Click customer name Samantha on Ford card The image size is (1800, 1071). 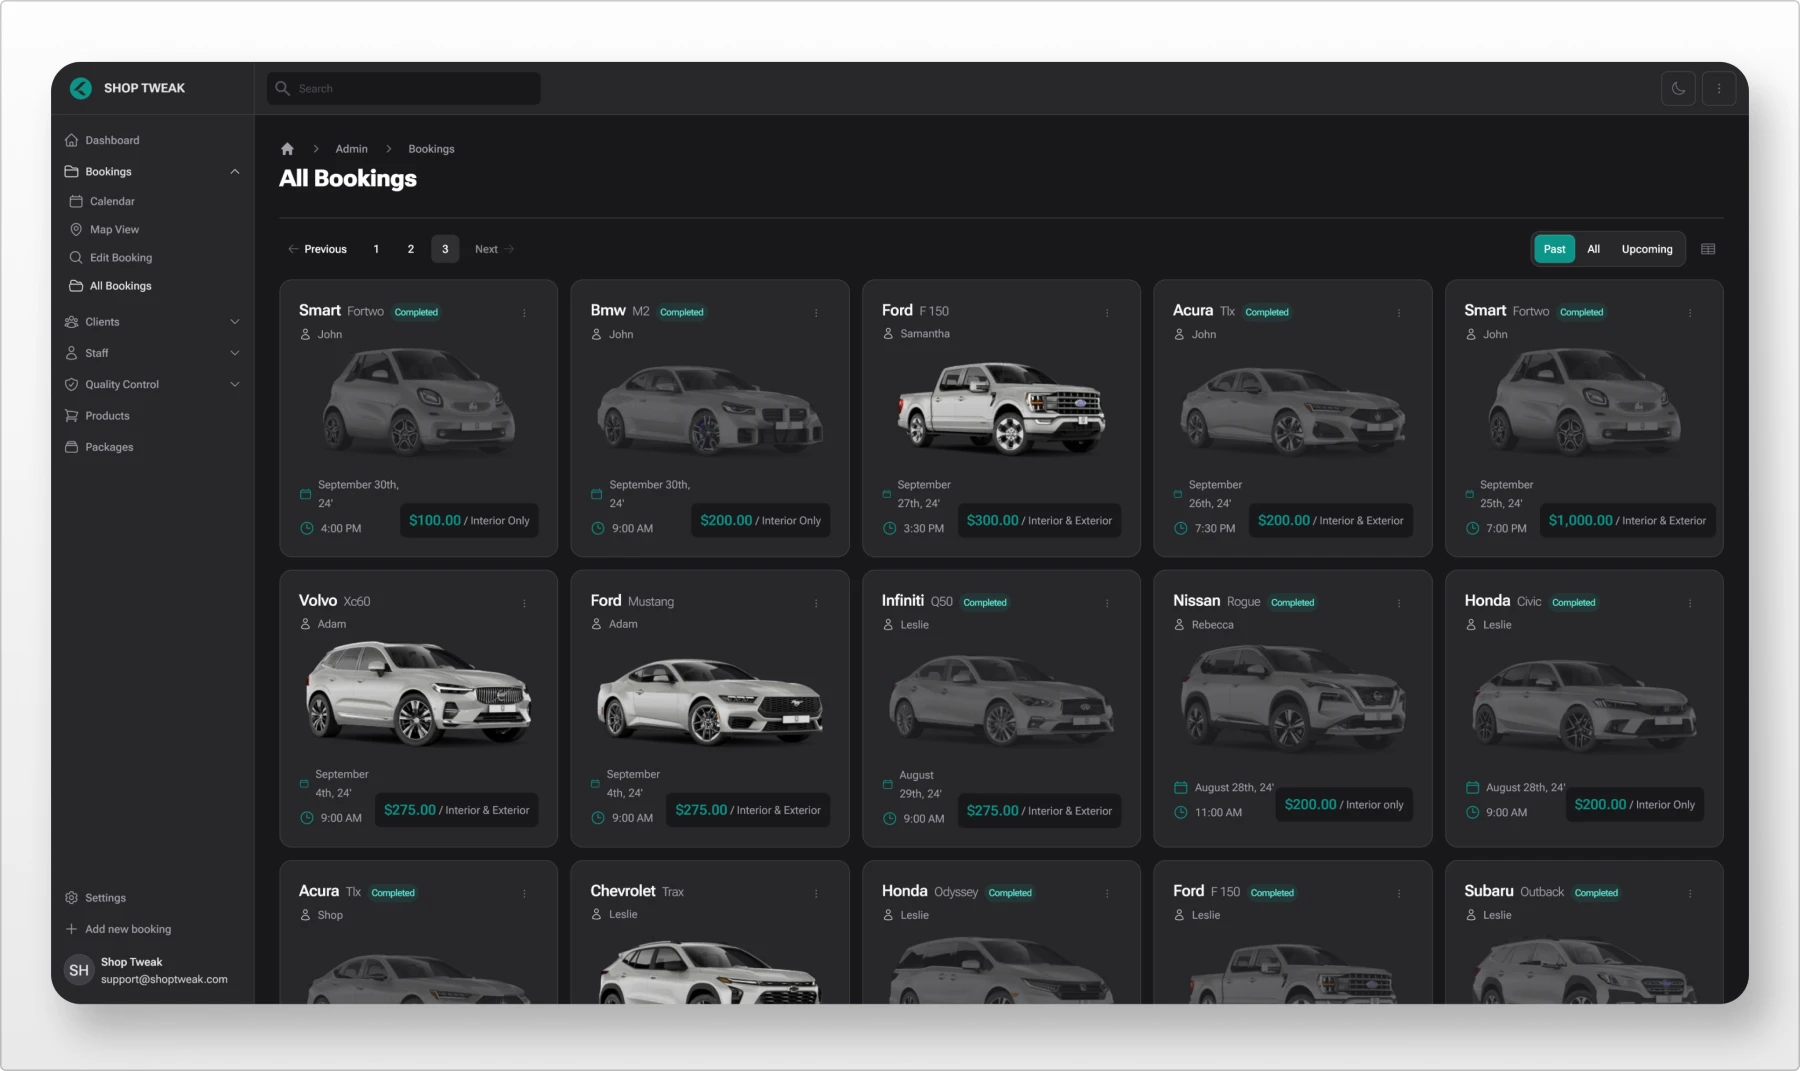pyautogui.click(x=925, y=334)
